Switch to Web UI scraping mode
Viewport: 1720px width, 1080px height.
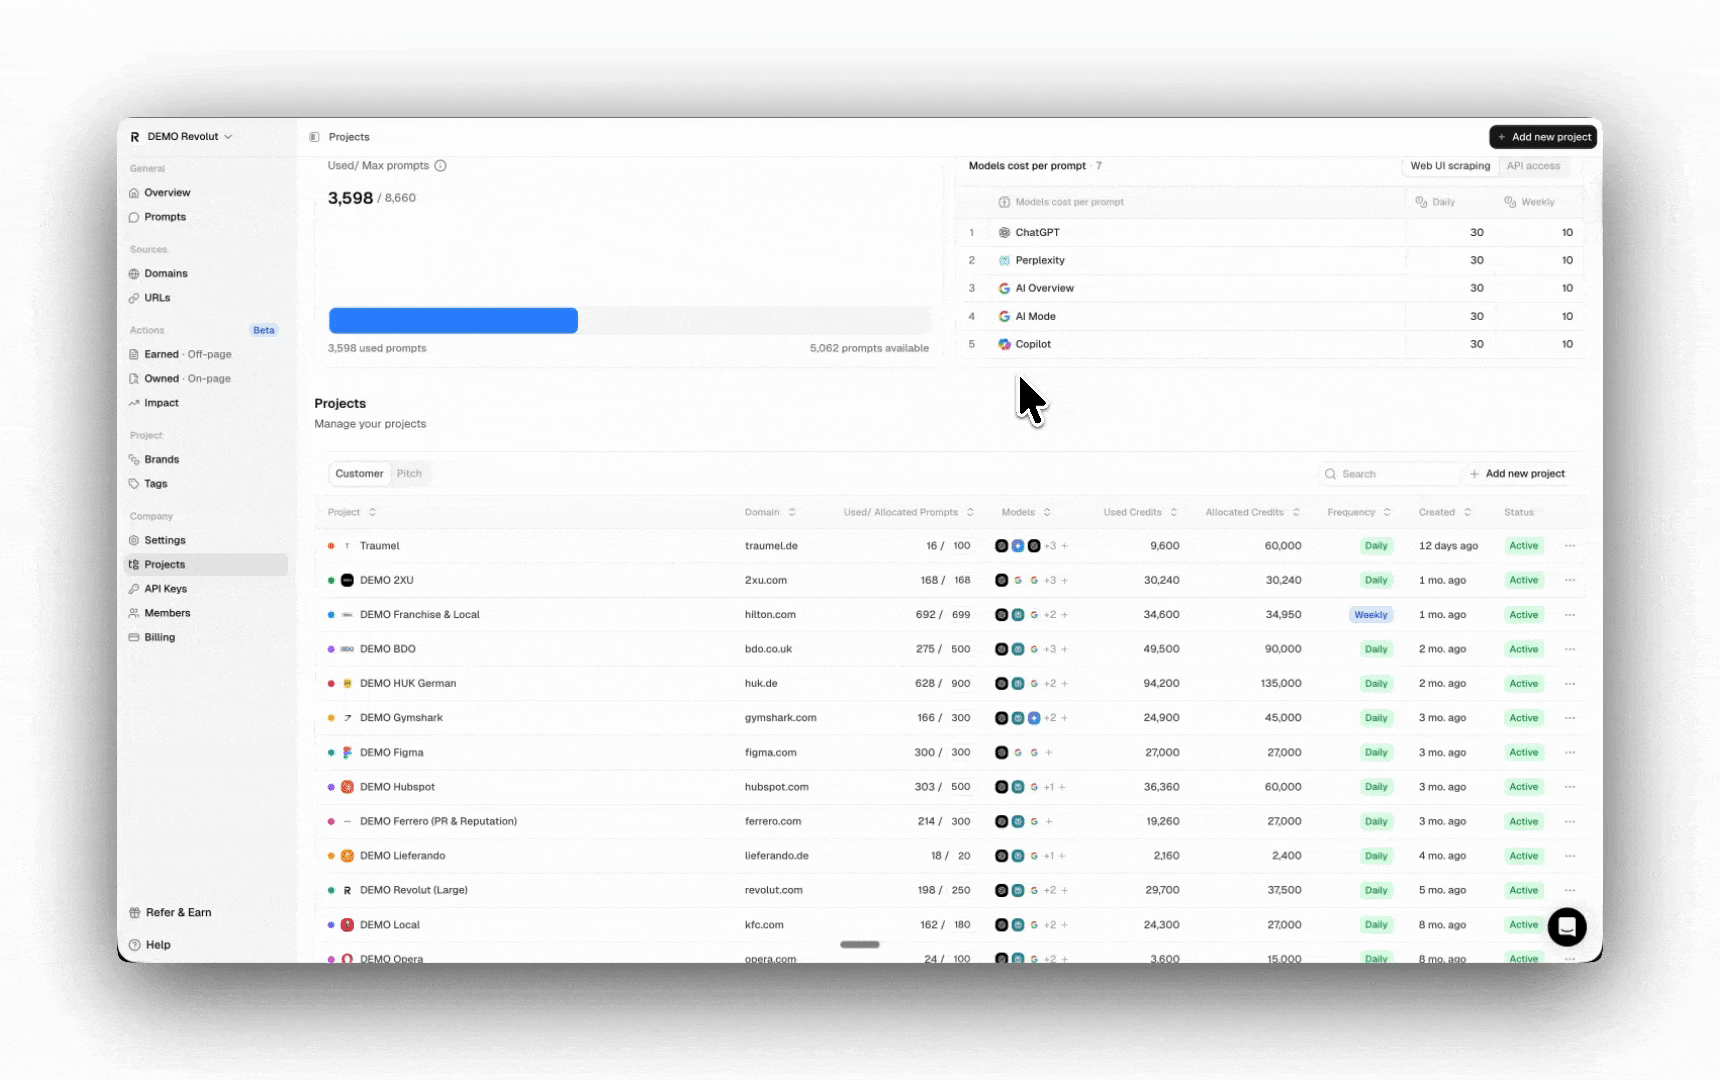[x=1450, y=166]
